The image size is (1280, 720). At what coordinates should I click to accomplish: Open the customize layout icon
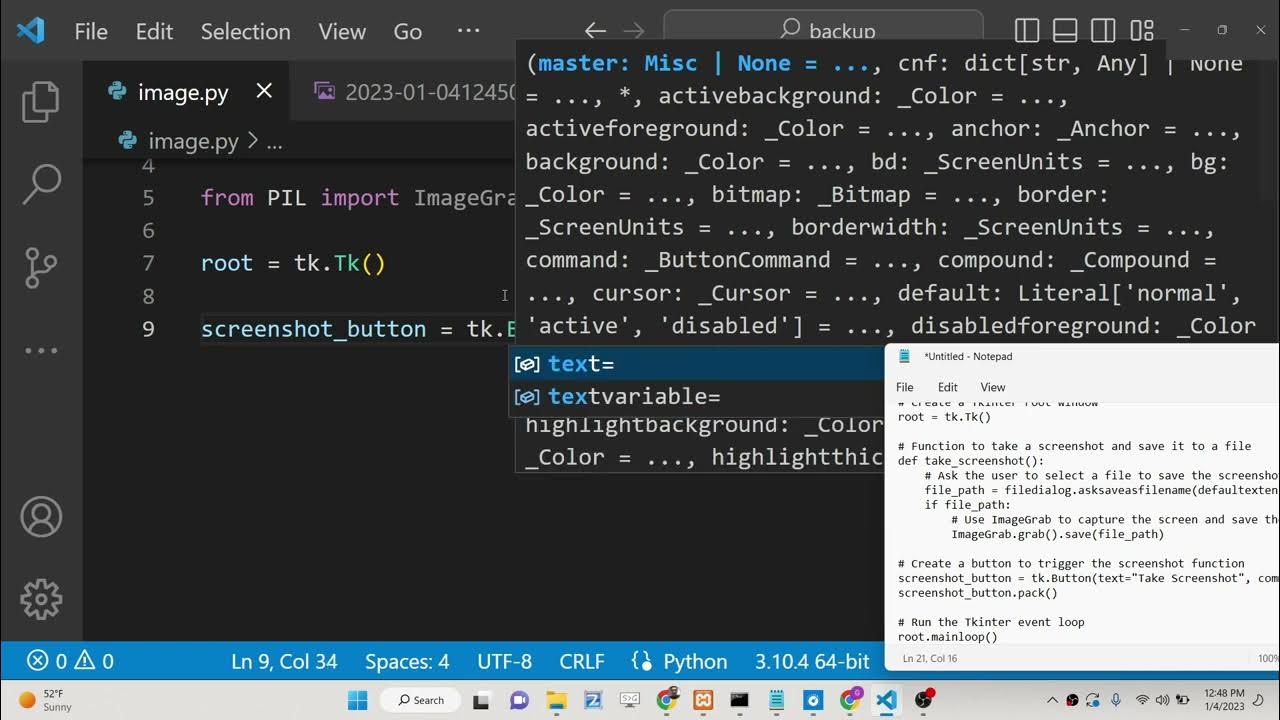click(1142, 31)
